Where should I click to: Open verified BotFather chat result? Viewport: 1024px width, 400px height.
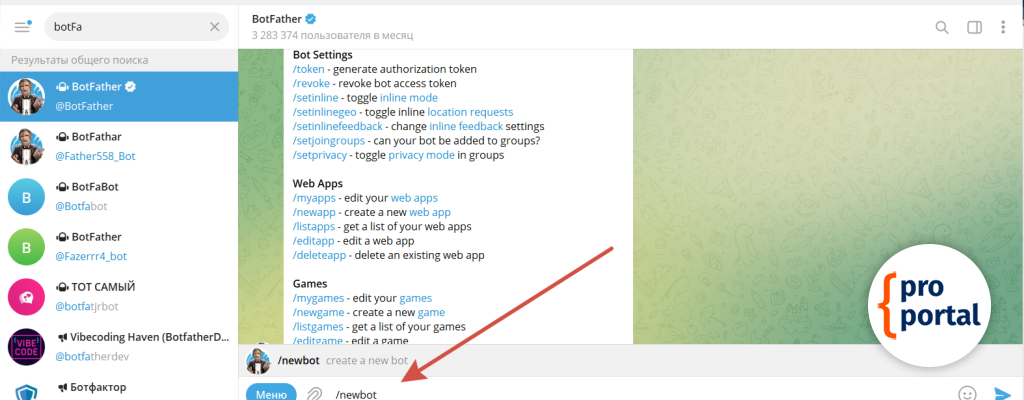[x=119, y=96]
